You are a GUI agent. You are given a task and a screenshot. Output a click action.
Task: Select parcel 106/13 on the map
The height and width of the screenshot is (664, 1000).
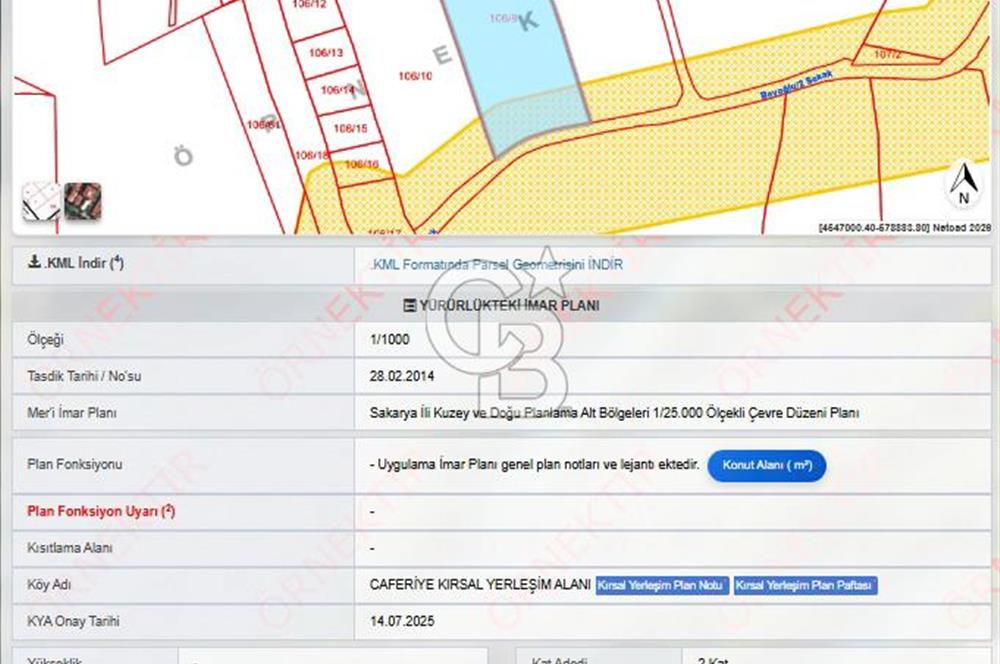(326, 52)
